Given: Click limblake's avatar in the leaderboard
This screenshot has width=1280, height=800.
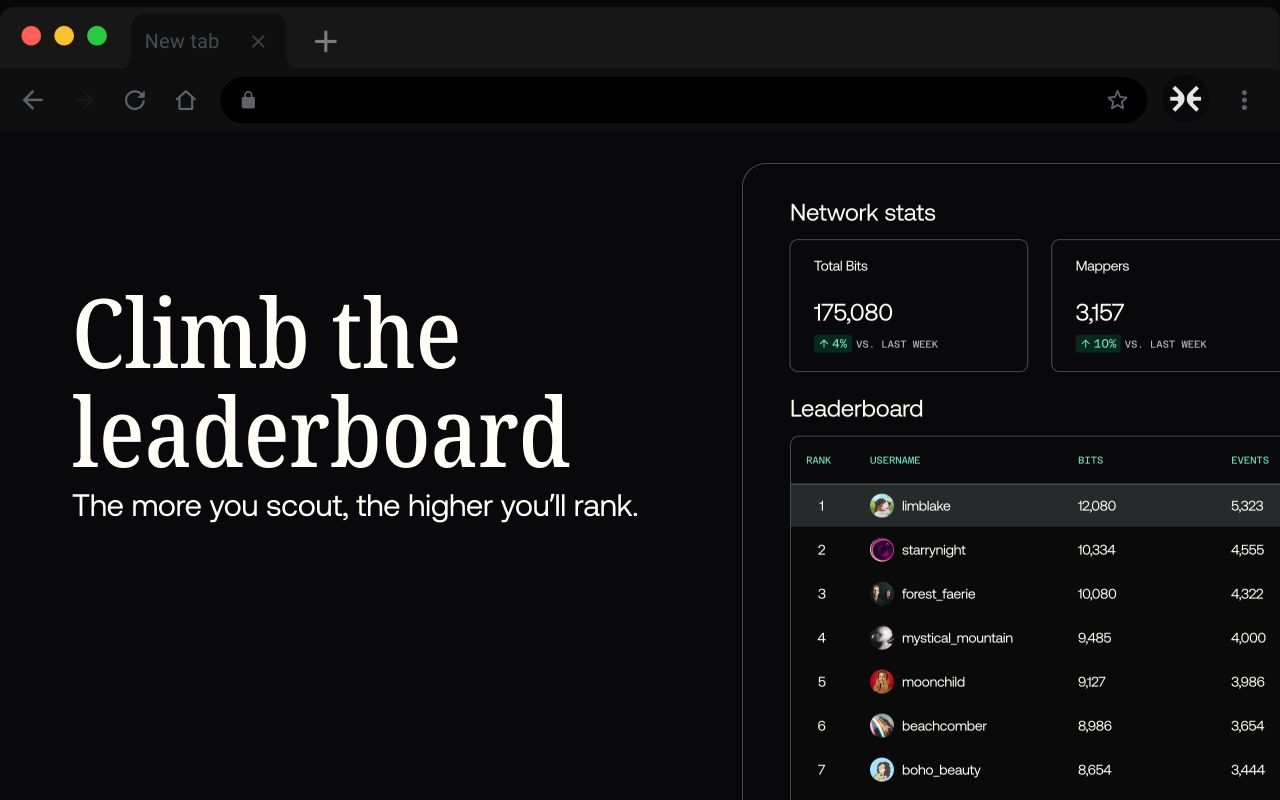Looking at the screenshot, I should [881, 506].
